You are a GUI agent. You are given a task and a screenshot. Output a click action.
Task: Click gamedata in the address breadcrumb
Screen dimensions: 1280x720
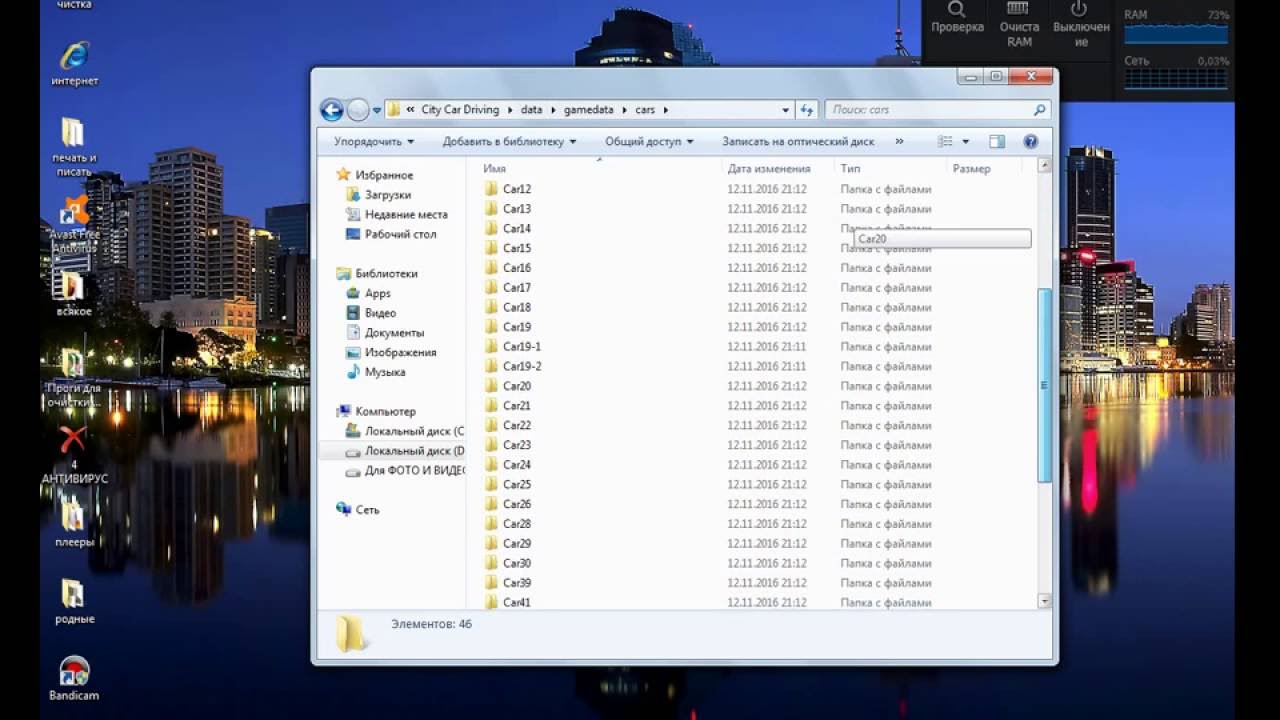[x=589, y=110]
